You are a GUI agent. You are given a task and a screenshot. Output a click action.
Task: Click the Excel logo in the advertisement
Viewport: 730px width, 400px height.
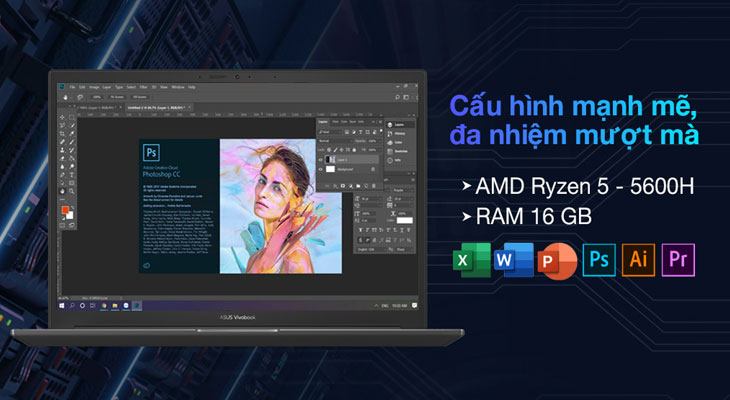click(x=472, y=260)
